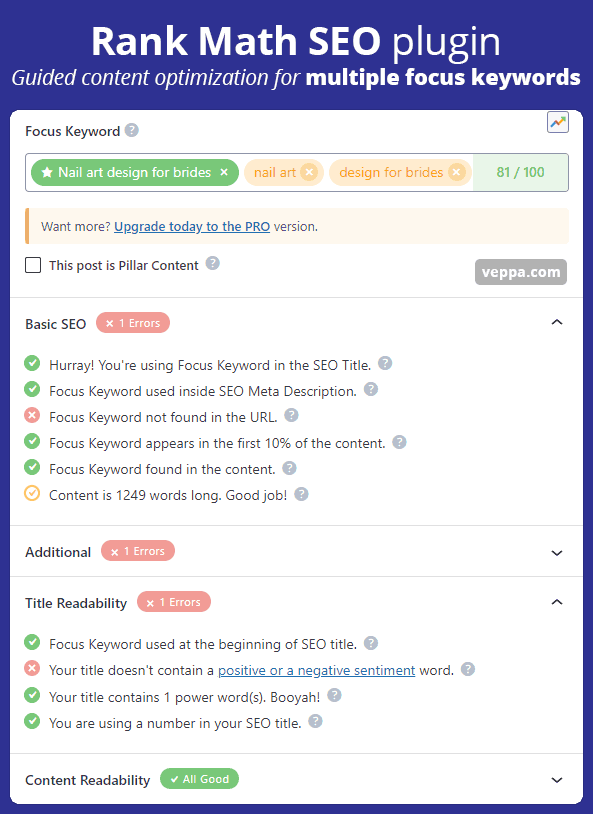Viewport: 593px width, 814px height.
Task: Show help for sentiment word warning
Action: point(468,669)
